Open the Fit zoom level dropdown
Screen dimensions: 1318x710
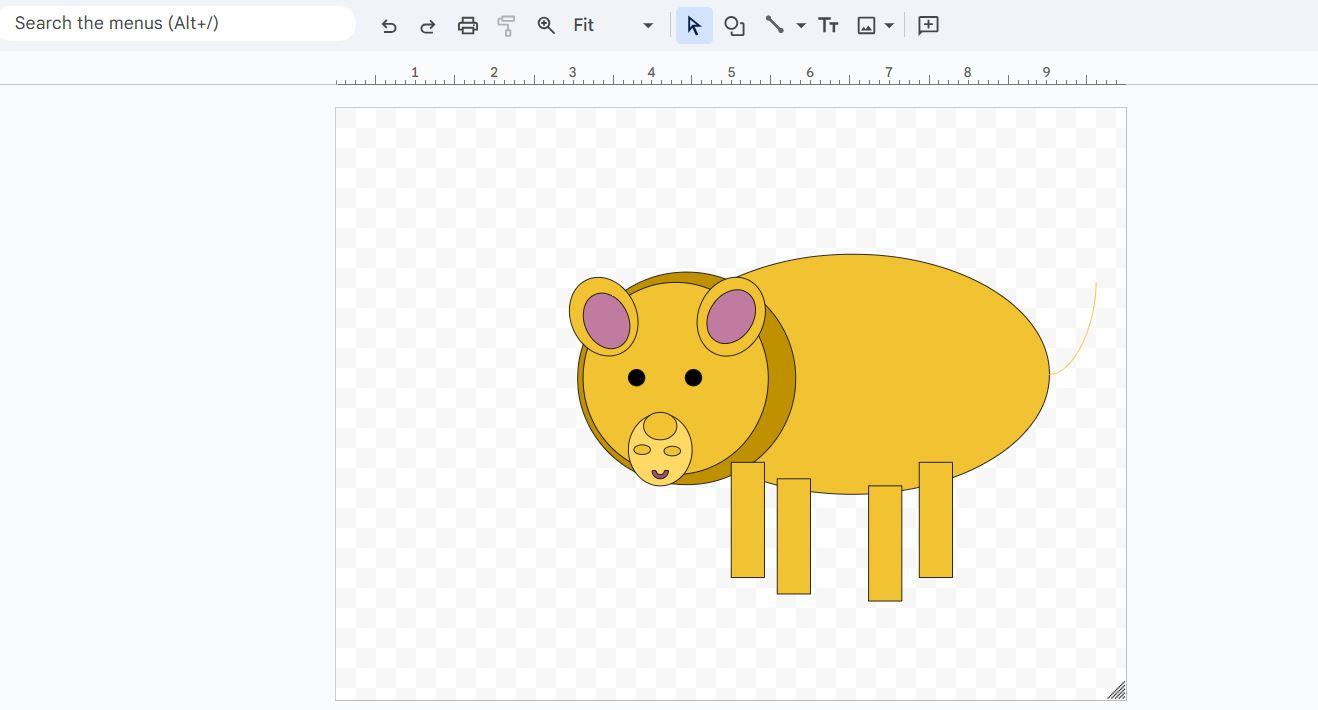tap(613, 26)
